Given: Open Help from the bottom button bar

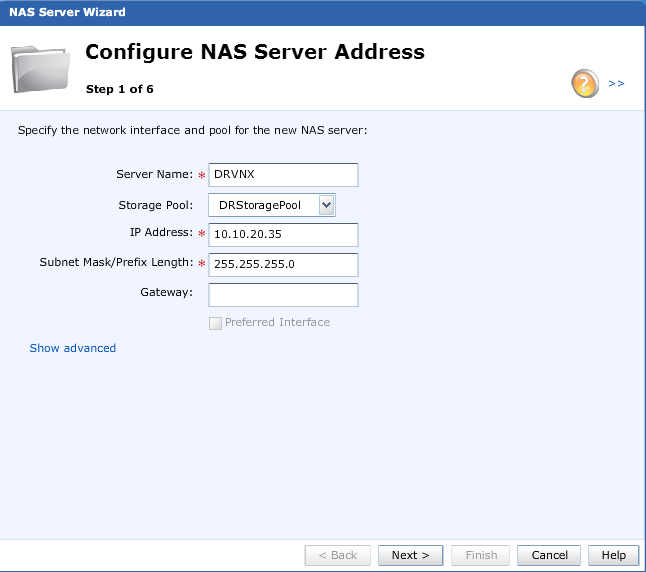Looking at the screenshot, I should (x=613, y=555).
